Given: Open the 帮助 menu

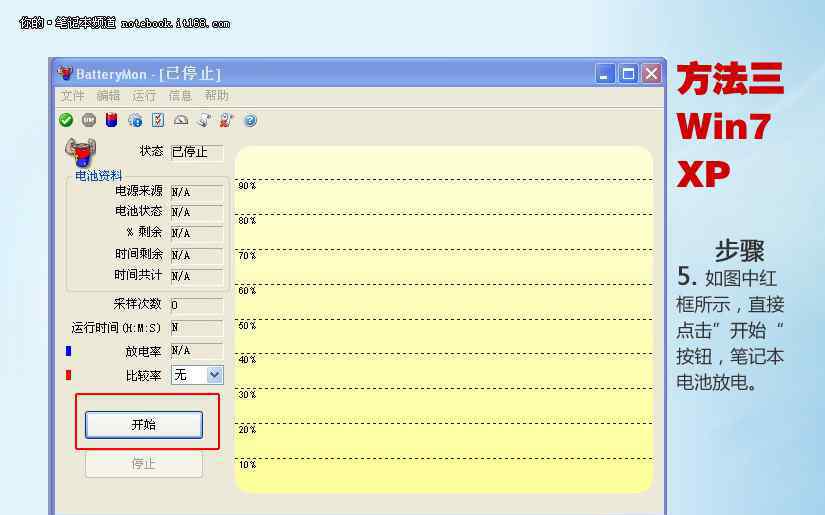Looking at the screenshot, I should (x=216, y=96).
